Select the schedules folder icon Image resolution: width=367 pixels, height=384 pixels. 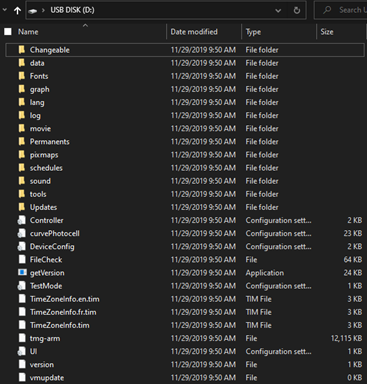coord(22,168)
